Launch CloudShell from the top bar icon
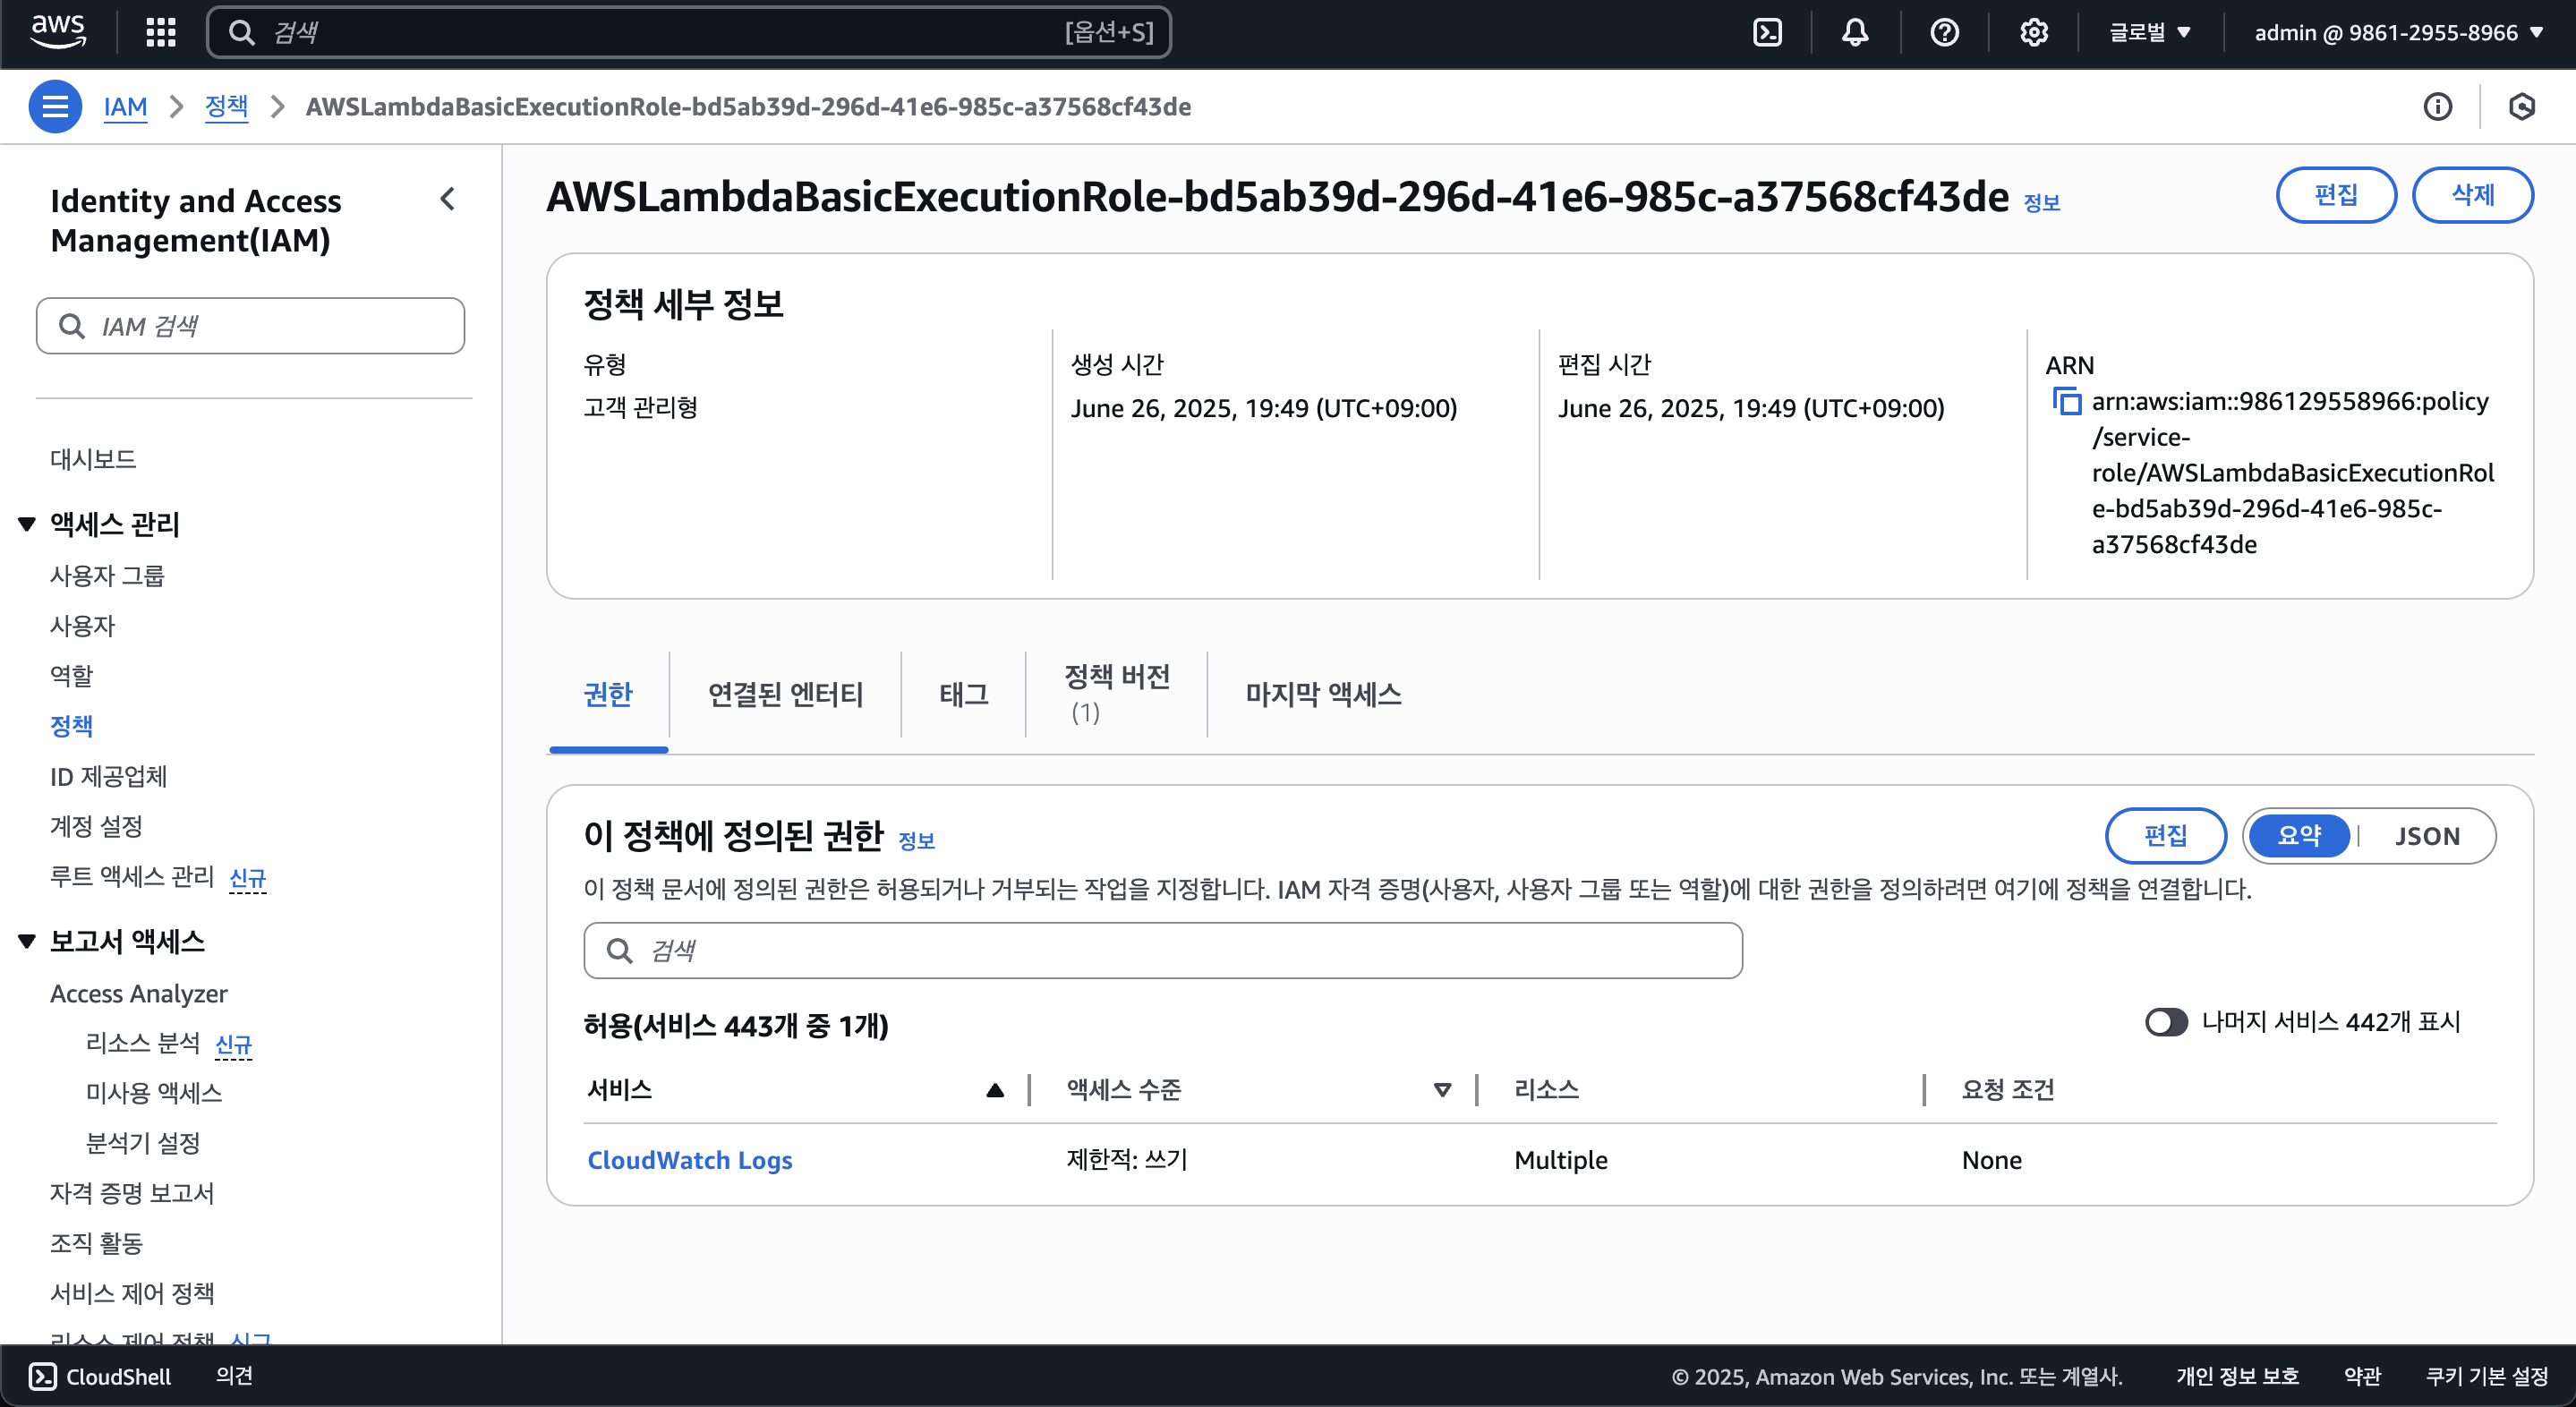Image resolution: width=2576 pixels, height=1407 pixels. [x=1767, y=32]
